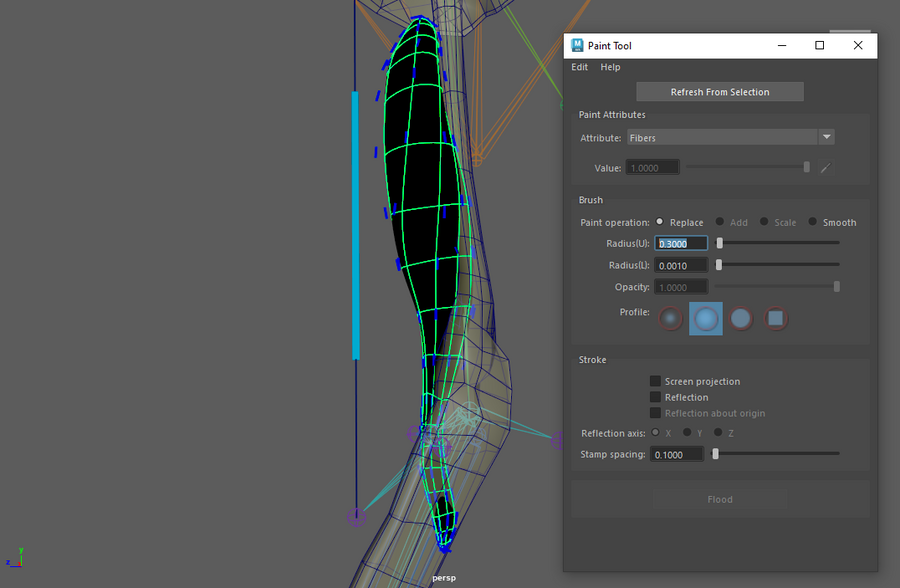Click the Flood button
Viewport: 900px width, 588px height.
[720, 499]
